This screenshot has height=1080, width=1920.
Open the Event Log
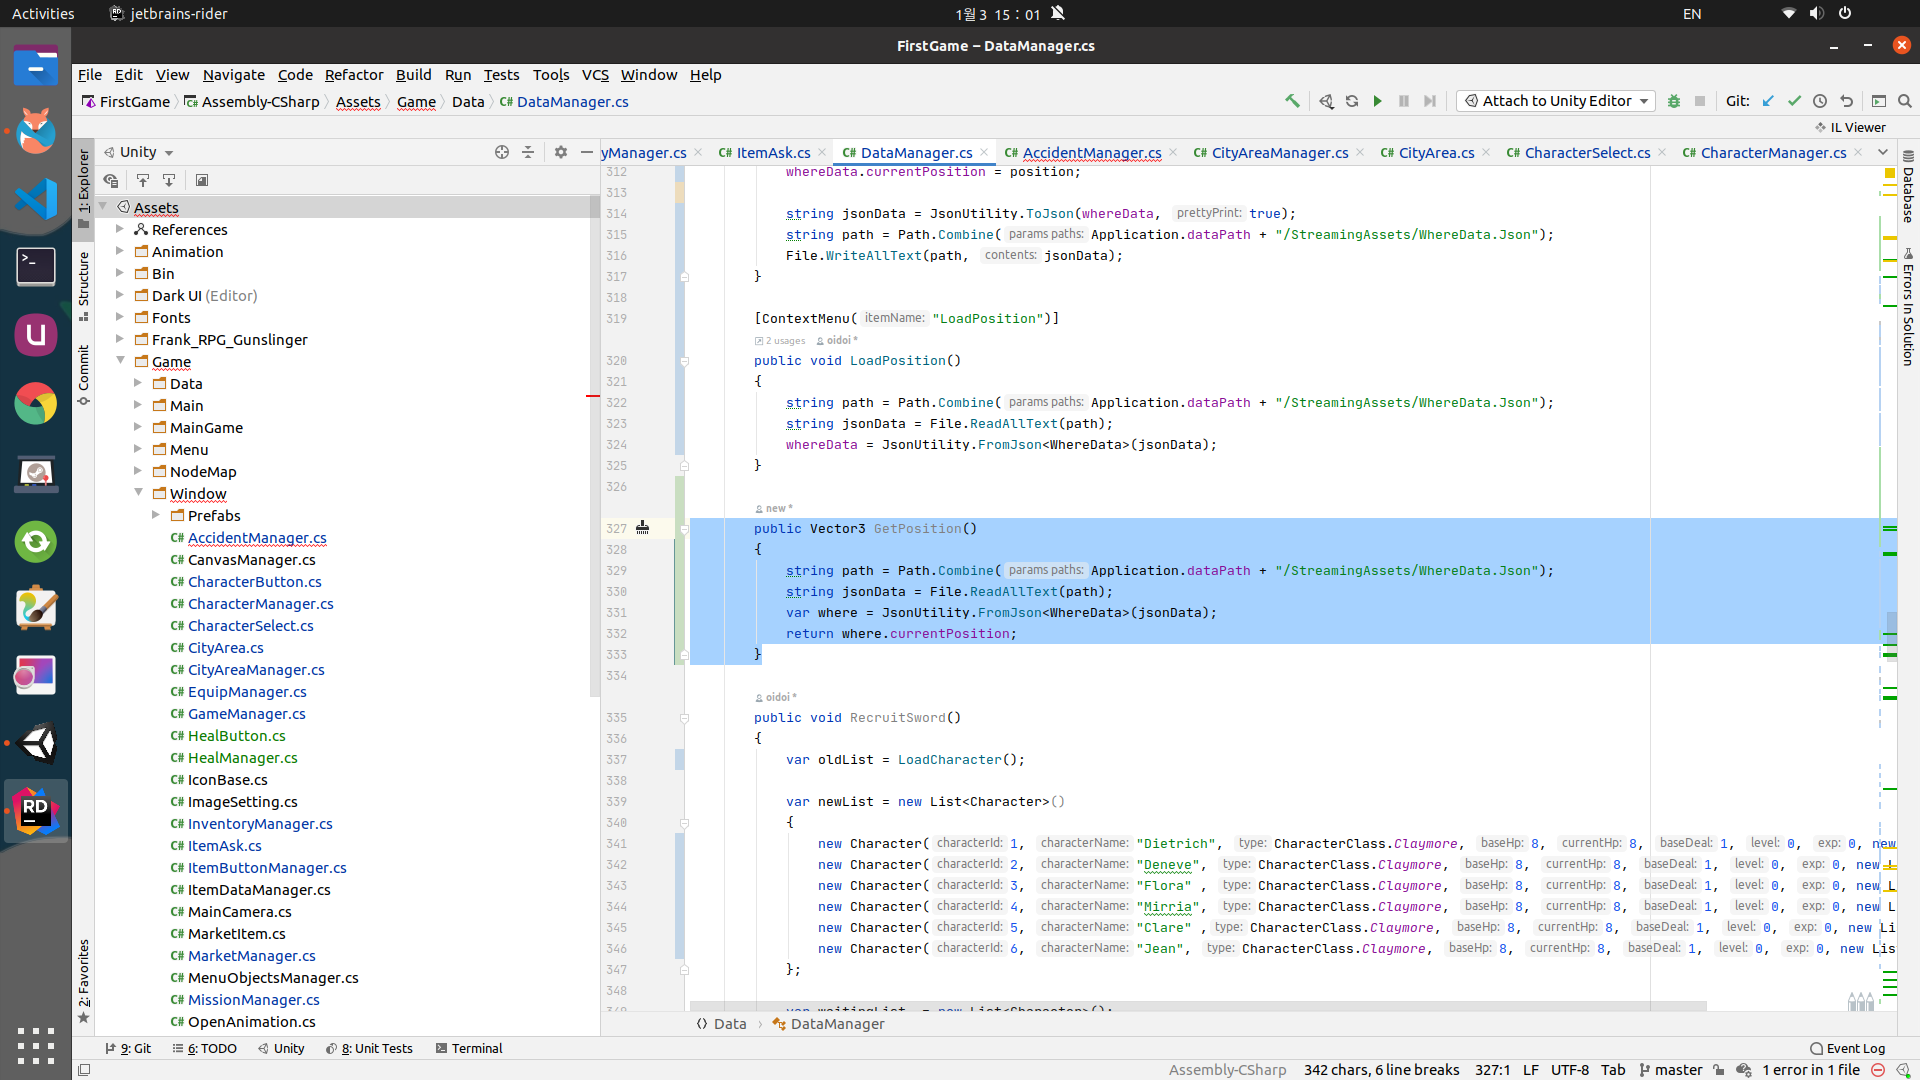tap(1848, 1048)
